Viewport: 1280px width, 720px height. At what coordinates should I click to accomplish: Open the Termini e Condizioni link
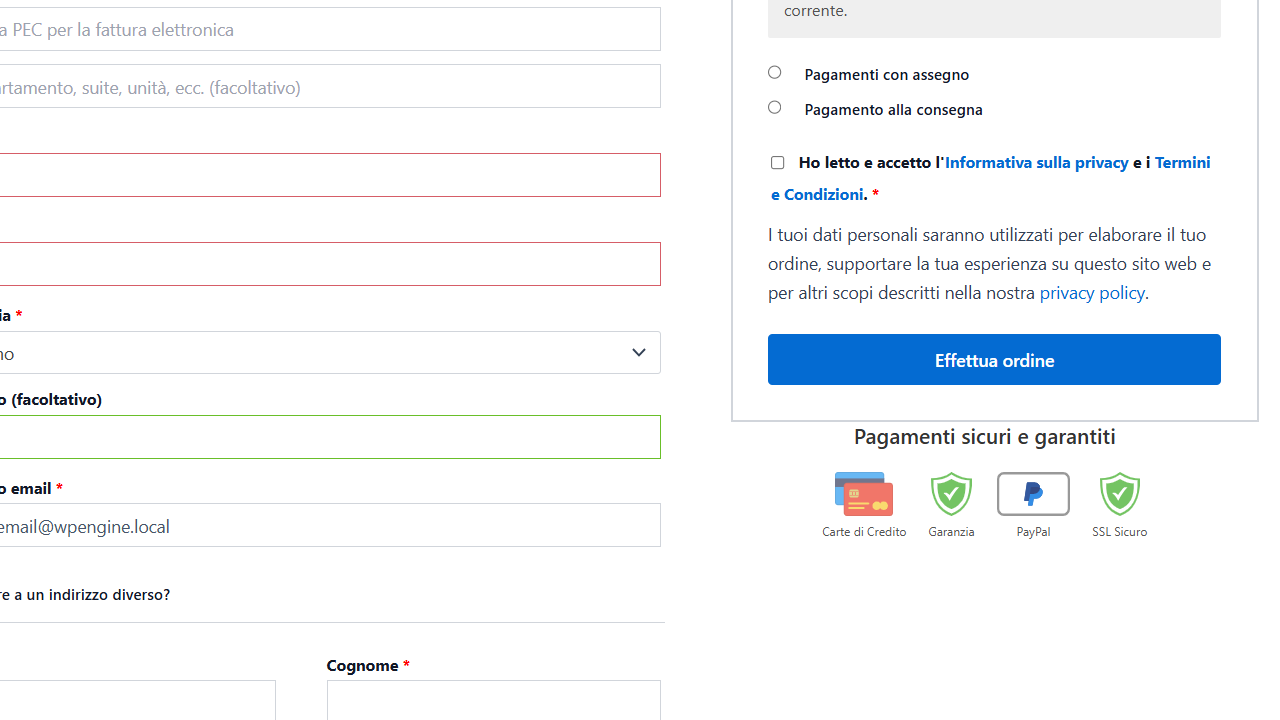click(x=817, y=194)
